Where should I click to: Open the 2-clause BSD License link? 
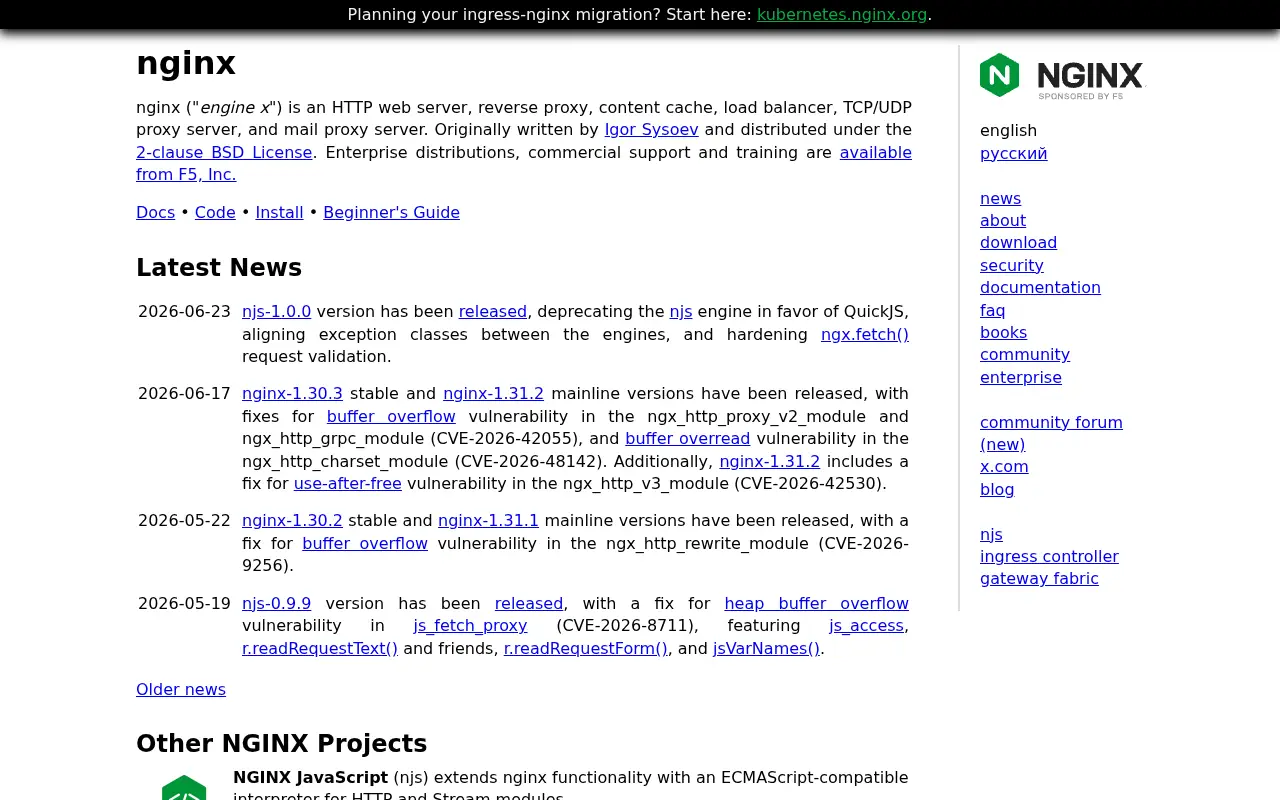coord(224,152)
